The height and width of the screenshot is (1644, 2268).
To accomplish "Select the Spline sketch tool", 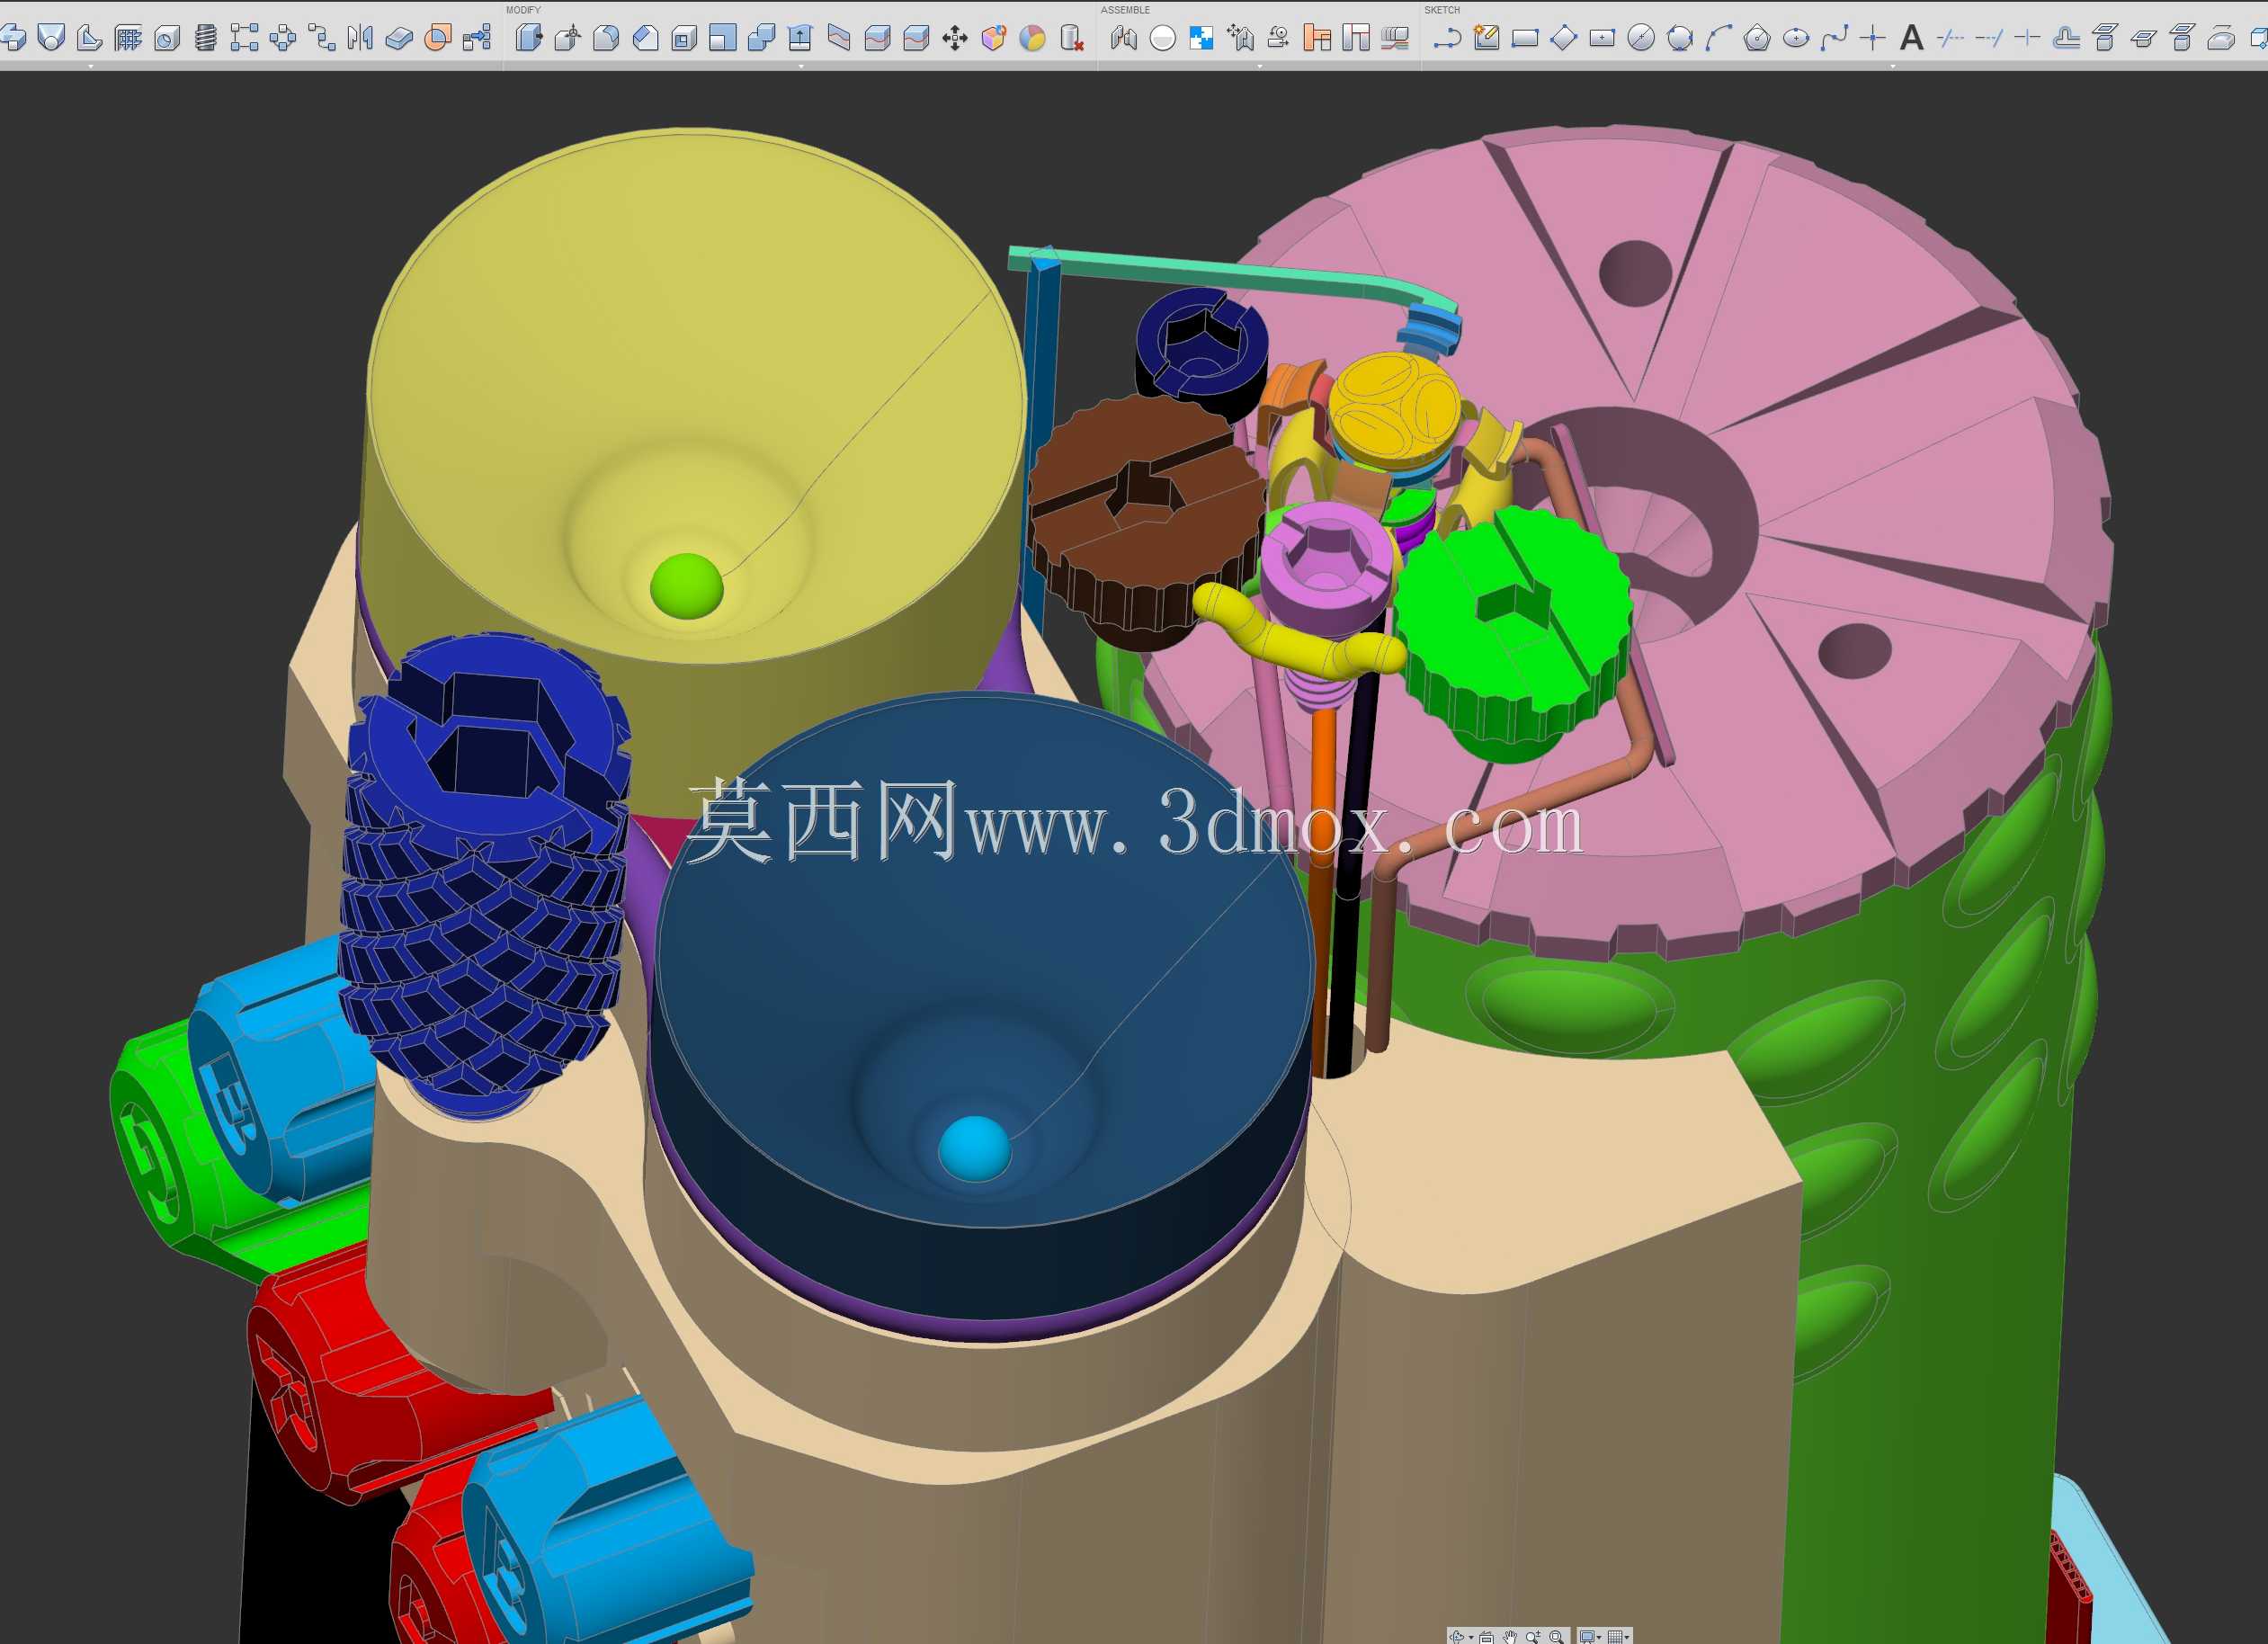I will pyautogui.click(x=1835, y=38).
